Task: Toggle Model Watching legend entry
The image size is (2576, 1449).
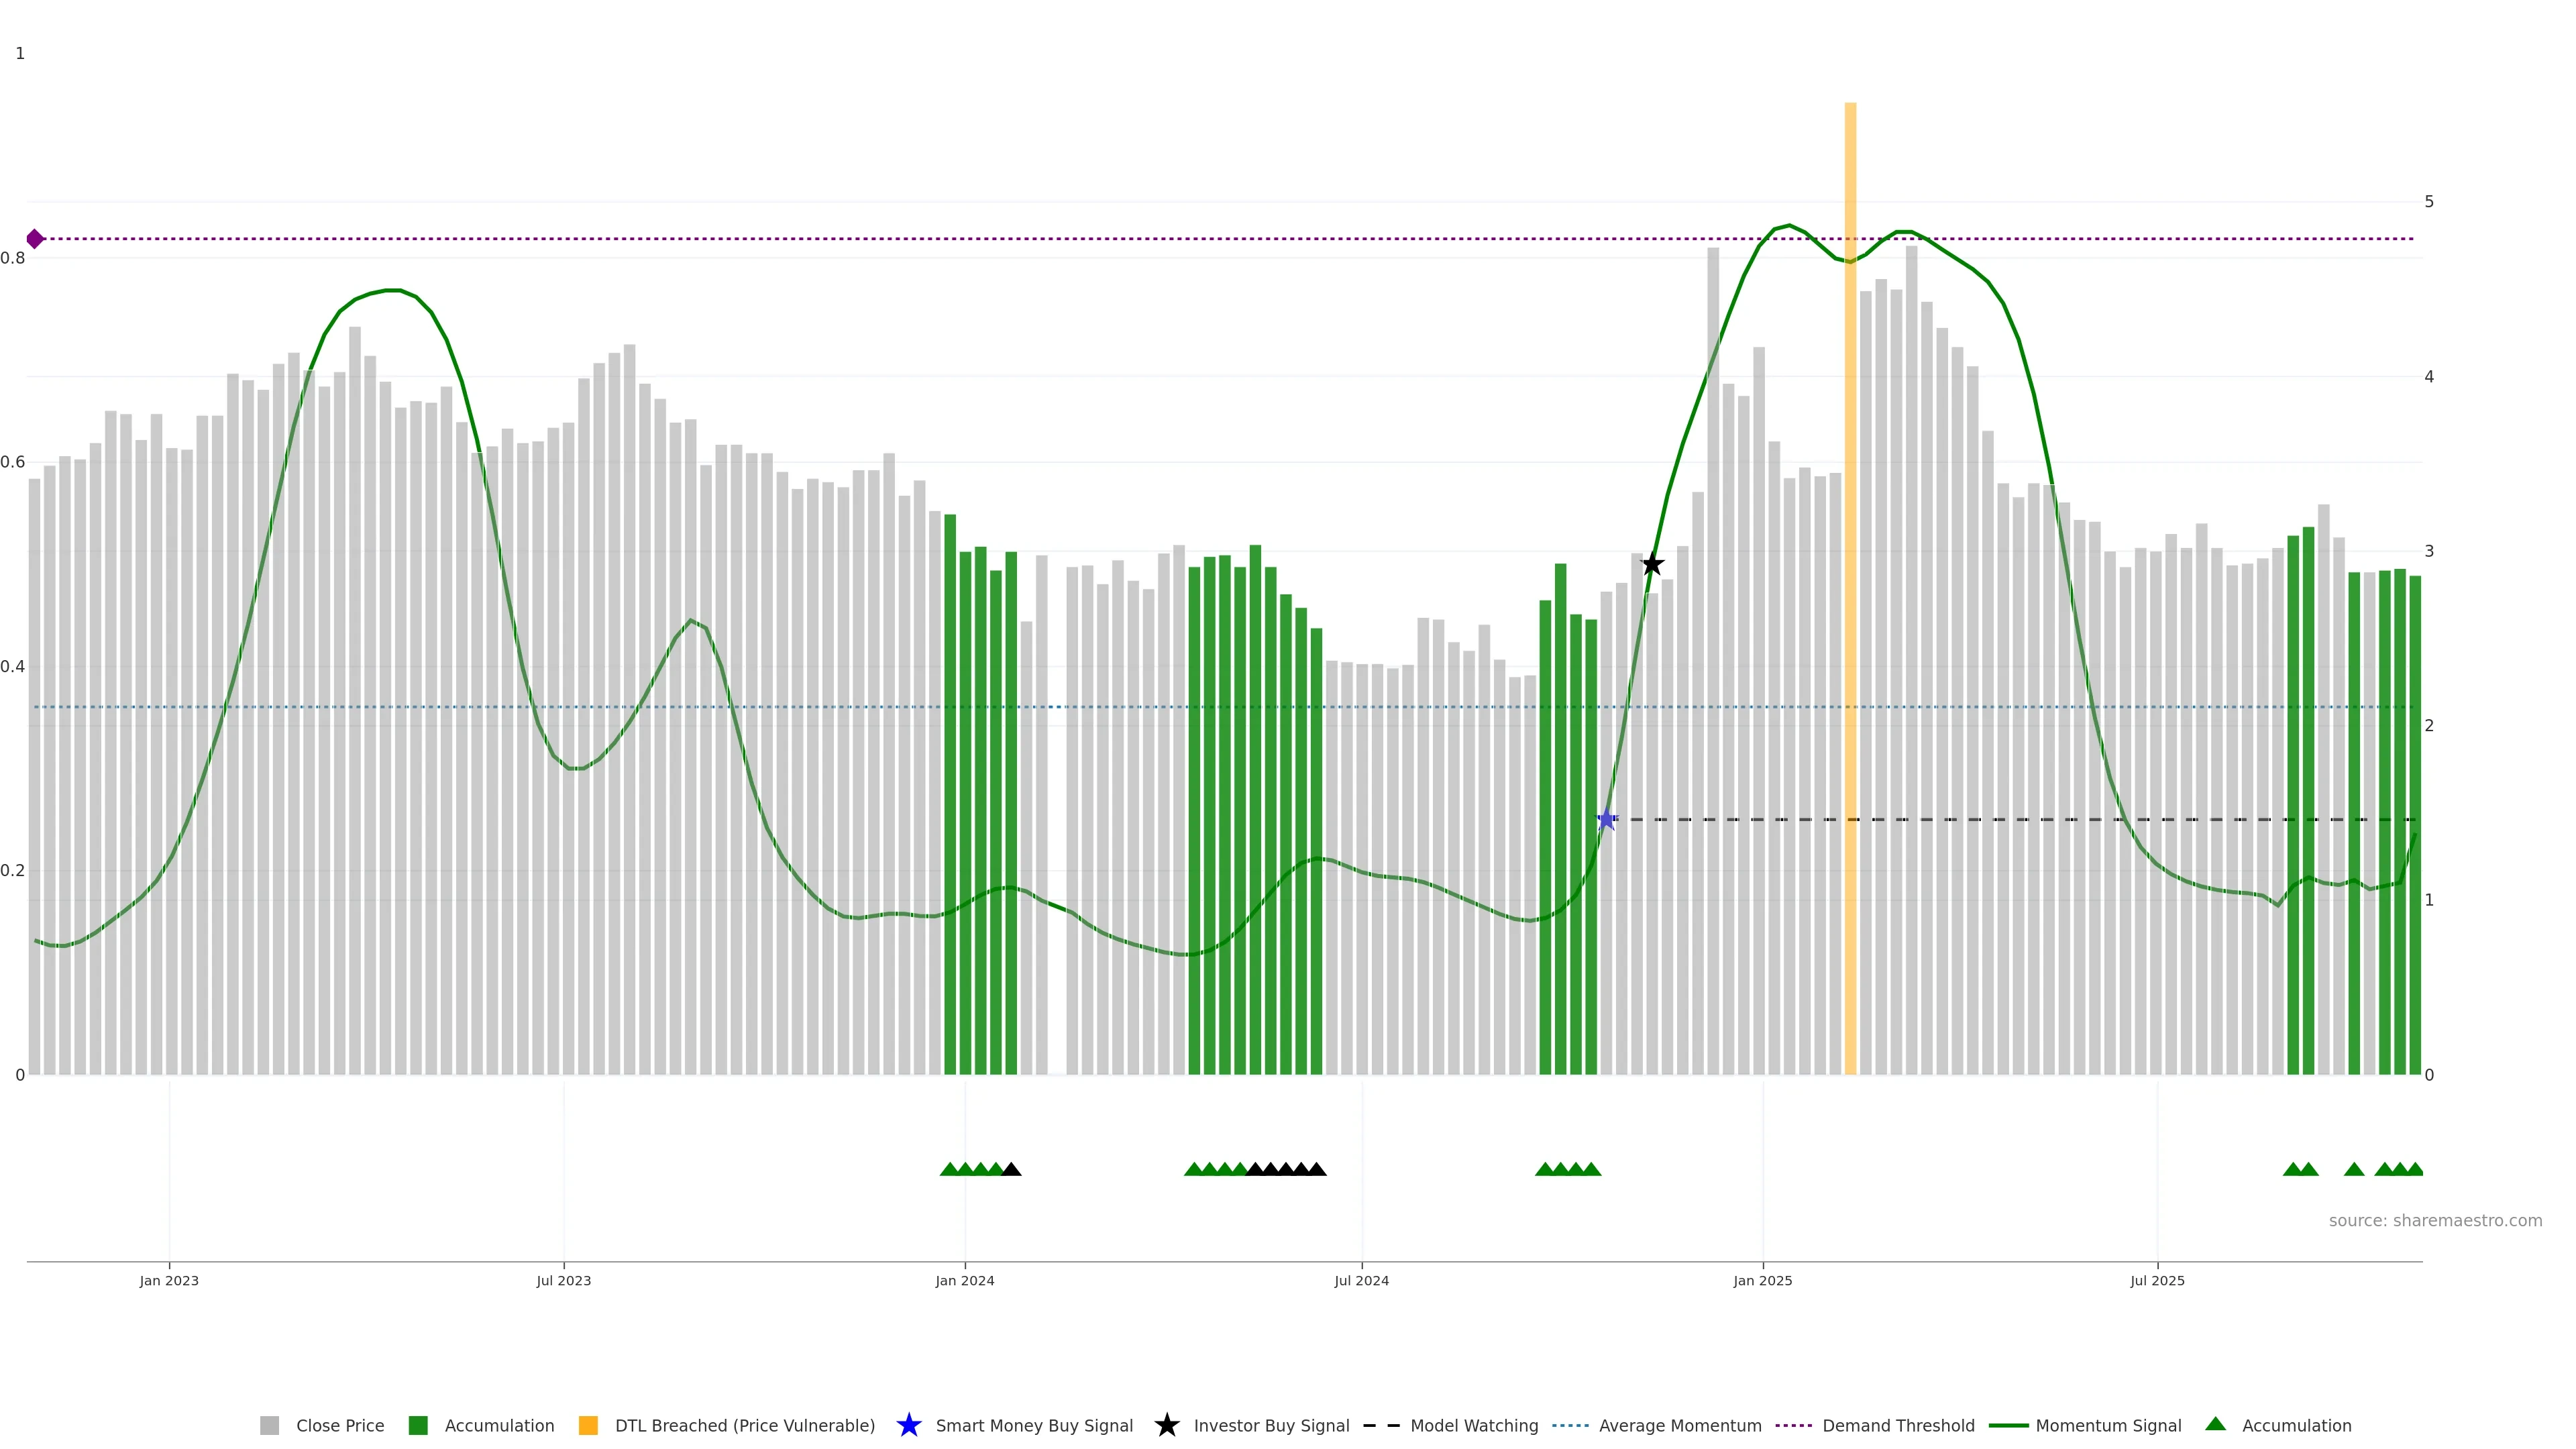Action: point(1474,1425)
